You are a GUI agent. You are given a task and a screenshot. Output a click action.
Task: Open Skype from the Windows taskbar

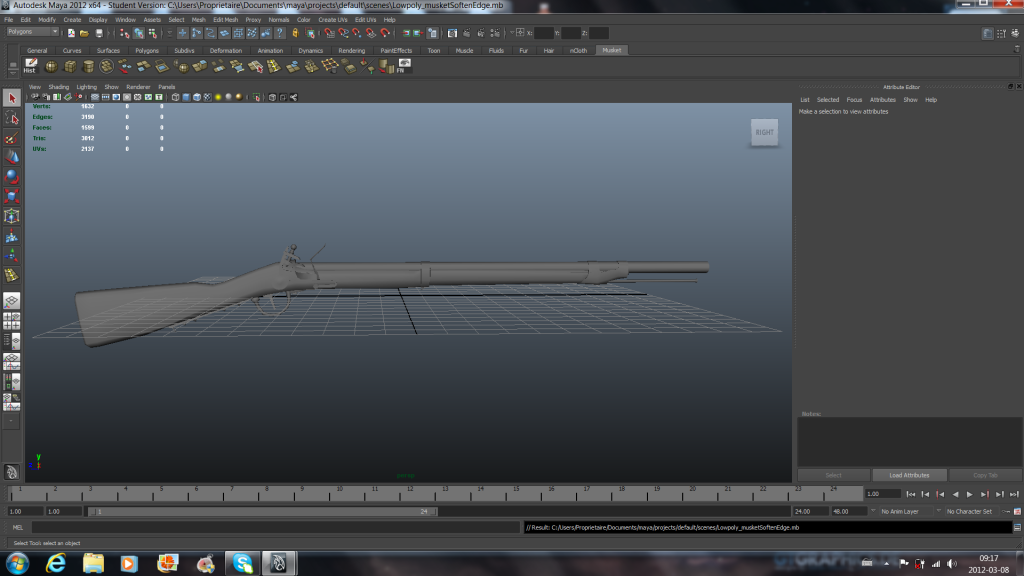pyautogui.click(x=242, y=563)
